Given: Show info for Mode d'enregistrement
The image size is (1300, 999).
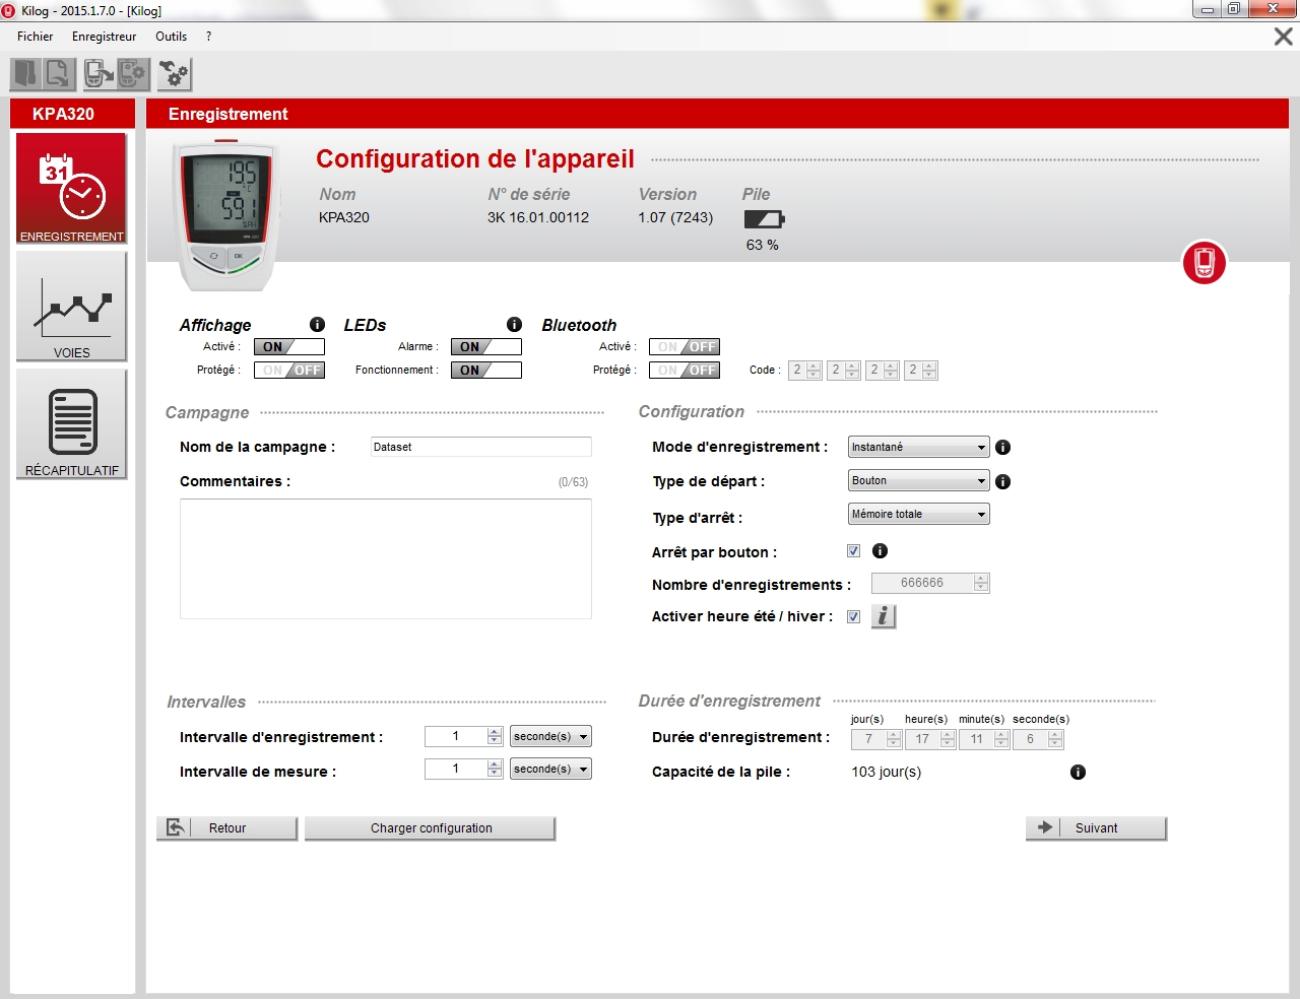Looking at the screenshot, I should pos(1003,448).
